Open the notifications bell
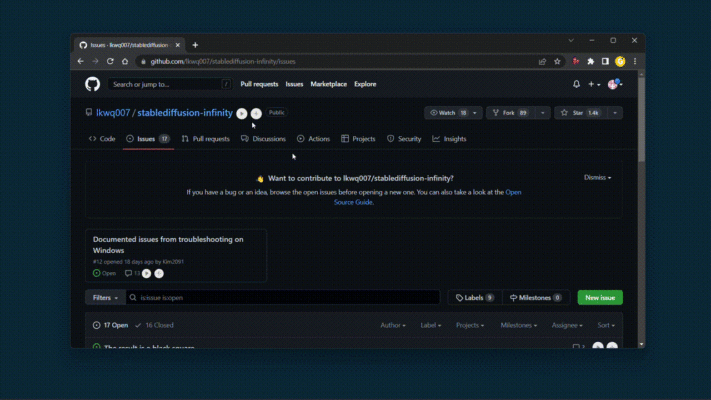This screenshot has height=400, width=711. (576, 84)
